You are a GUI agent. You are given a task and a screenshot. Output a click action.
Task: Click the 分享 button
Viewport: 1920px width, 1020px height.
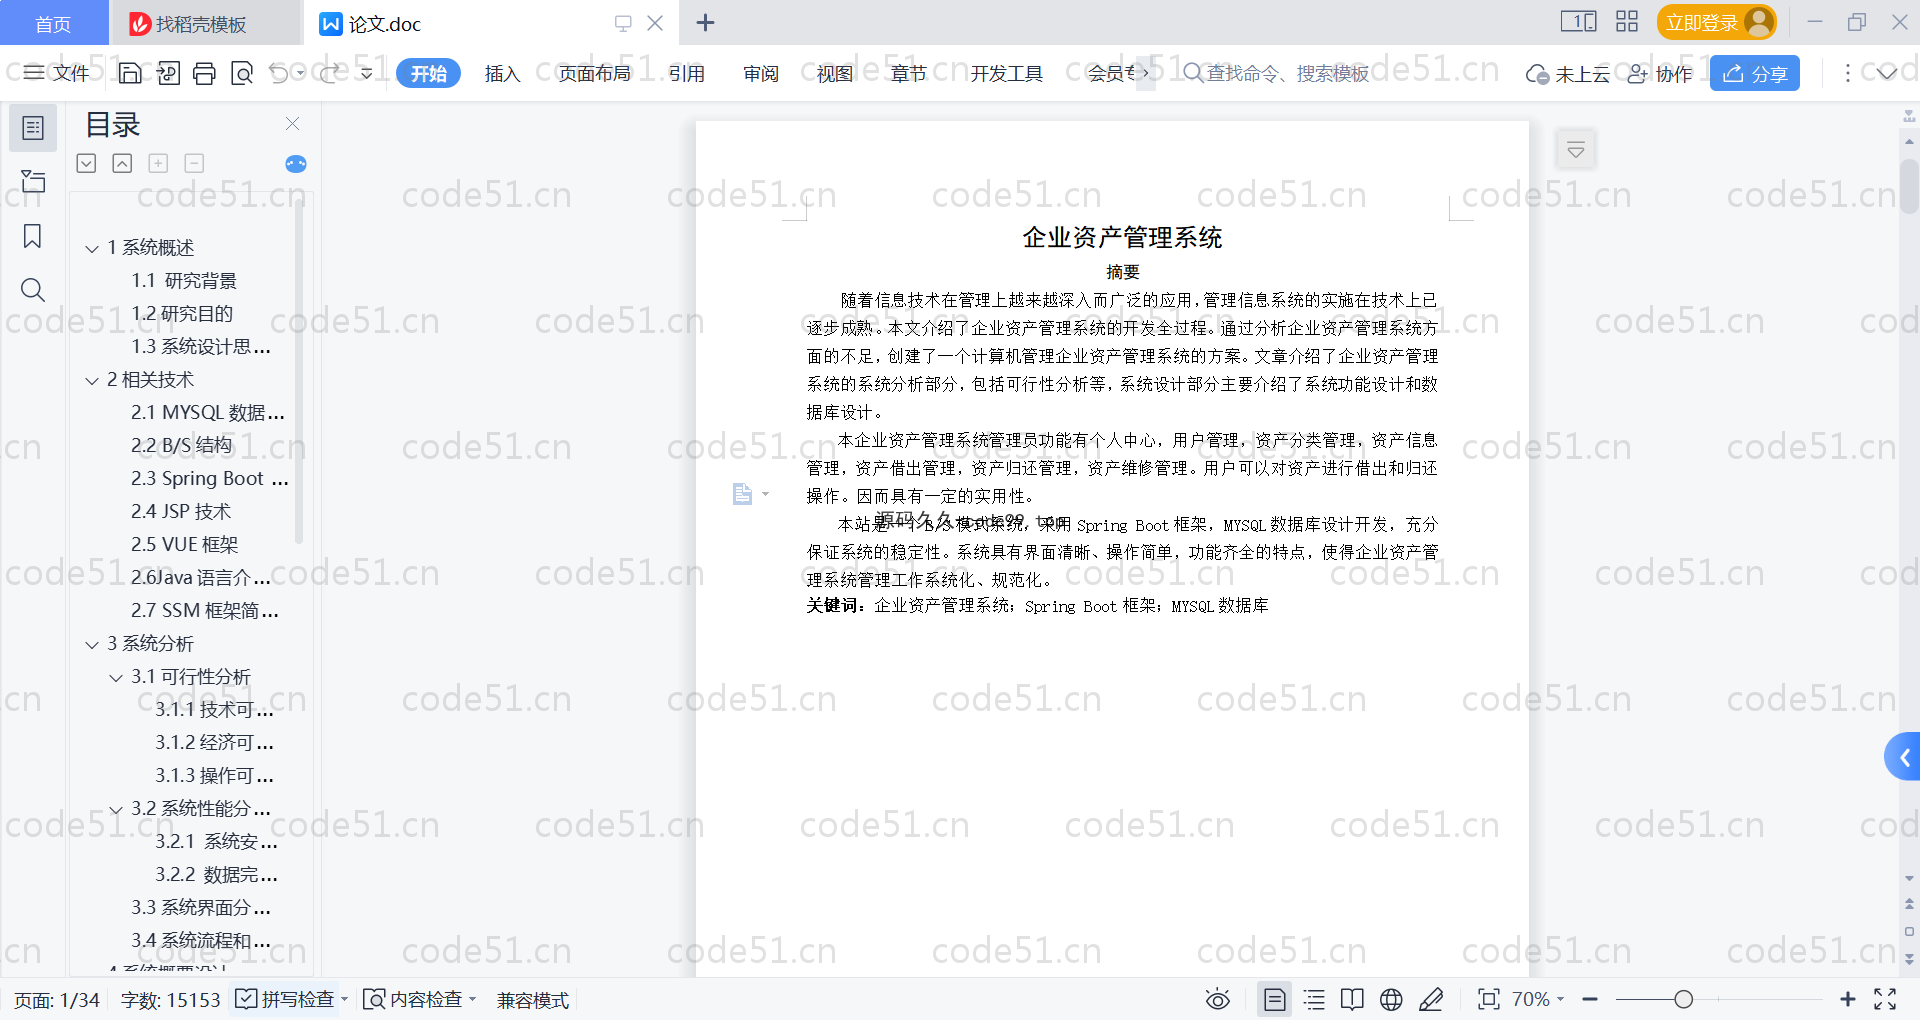pyautogui.click(x=1755, y=73)
